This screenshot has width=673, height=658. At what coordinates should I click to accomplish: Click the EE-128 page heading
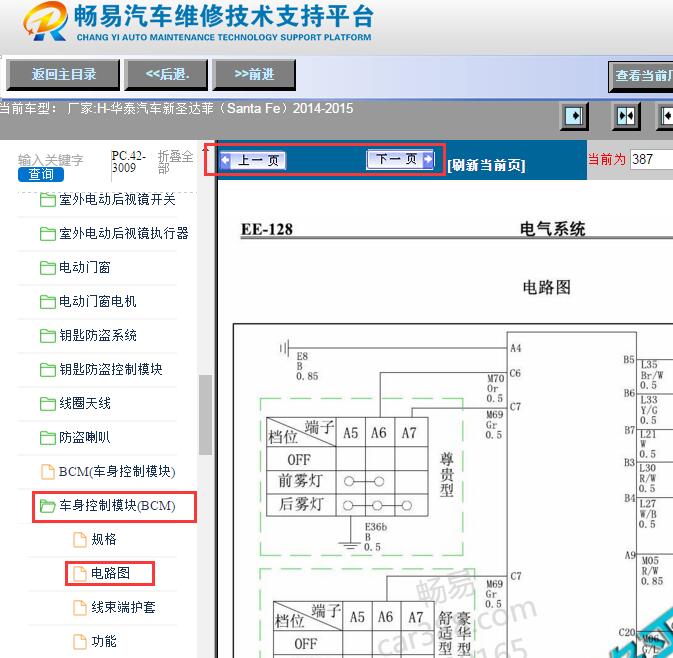267,229
